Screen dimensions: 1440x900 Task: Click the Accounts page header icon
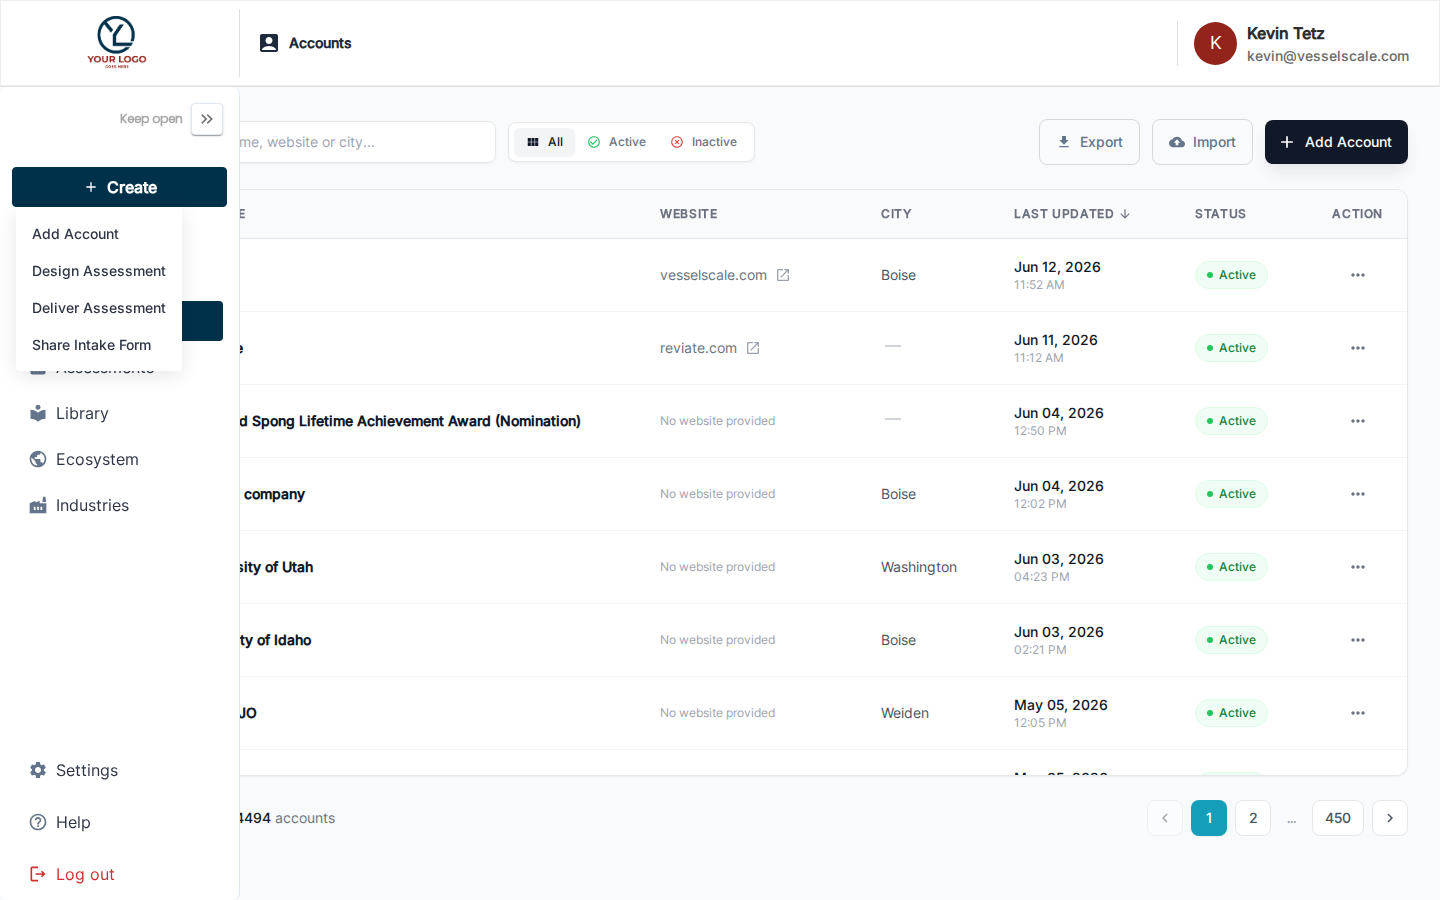point(269,43)
